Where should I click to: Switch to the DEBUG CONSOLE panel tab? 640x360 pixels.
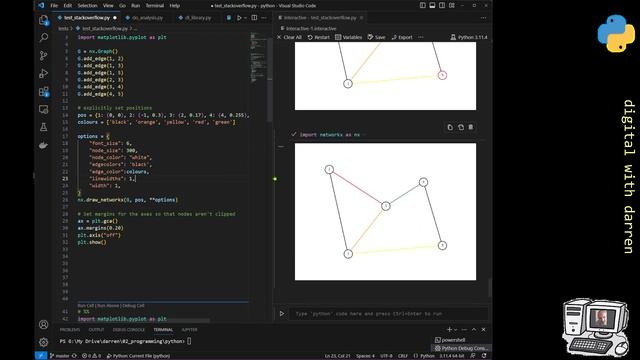129,330
